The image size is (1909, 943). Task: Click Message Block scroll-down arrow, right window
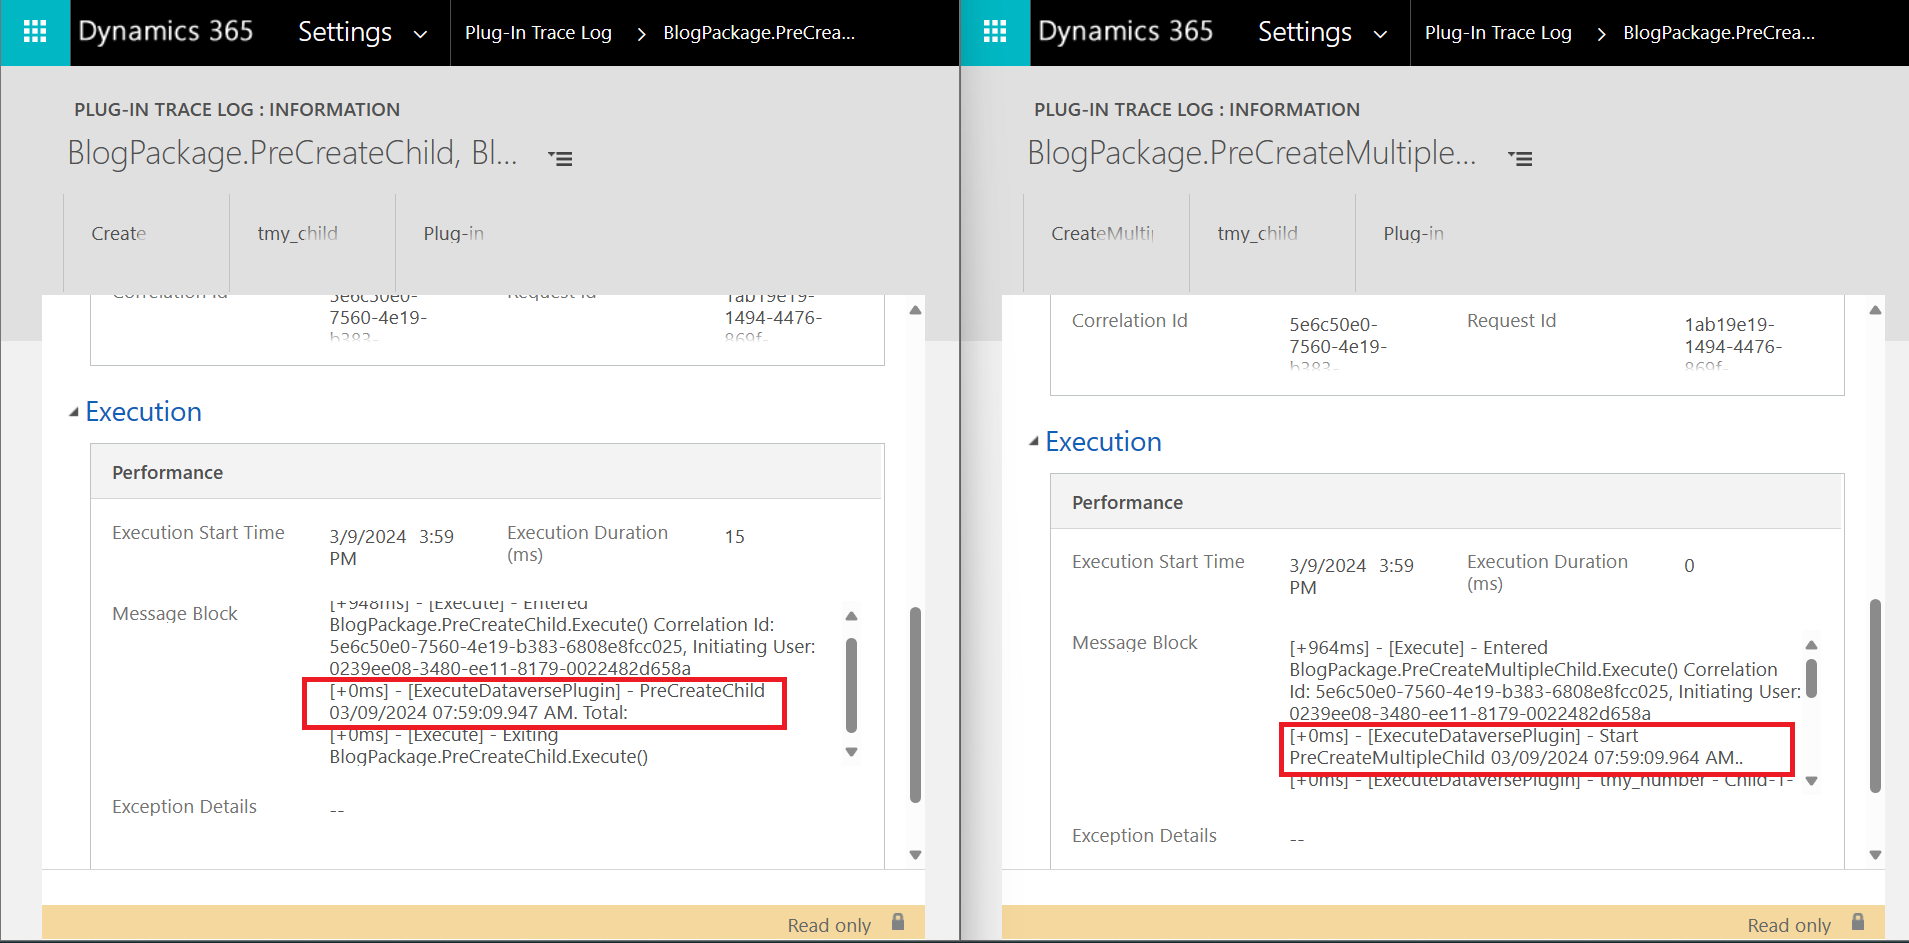coord(1811,781)
